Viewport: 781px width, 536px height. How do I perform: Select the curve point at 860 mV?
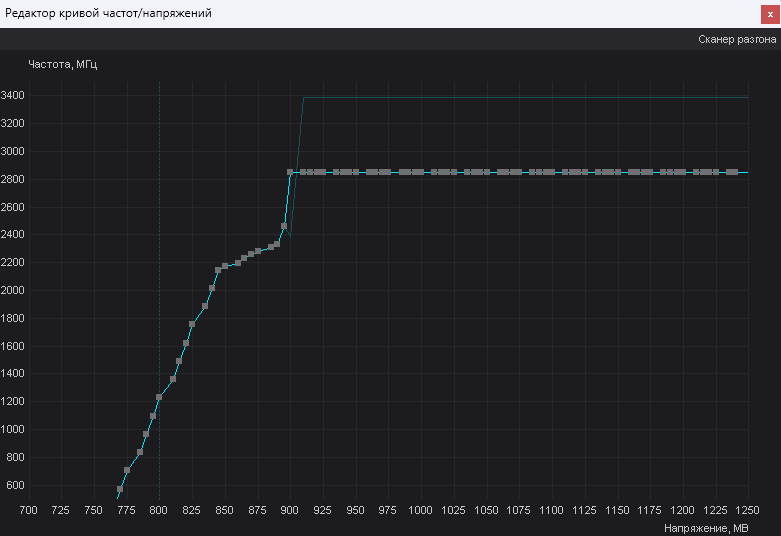[238, 263]
